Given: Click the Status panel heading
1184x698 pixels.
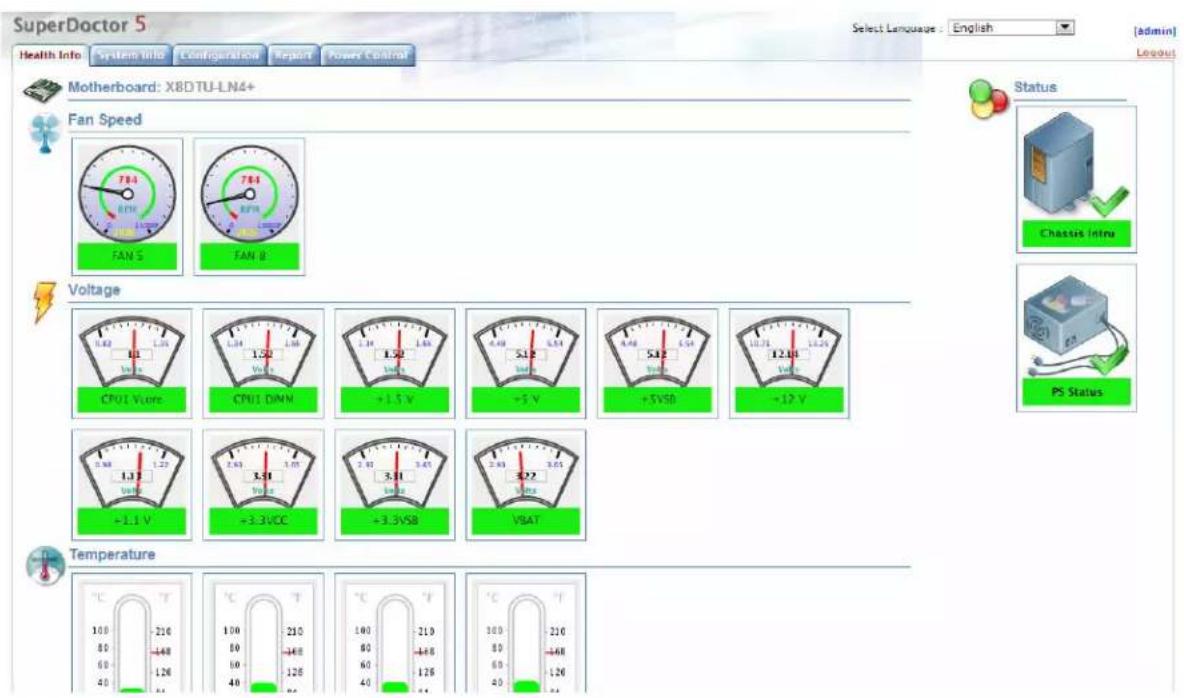Looking at the screenshot, I should [1034, 87].
